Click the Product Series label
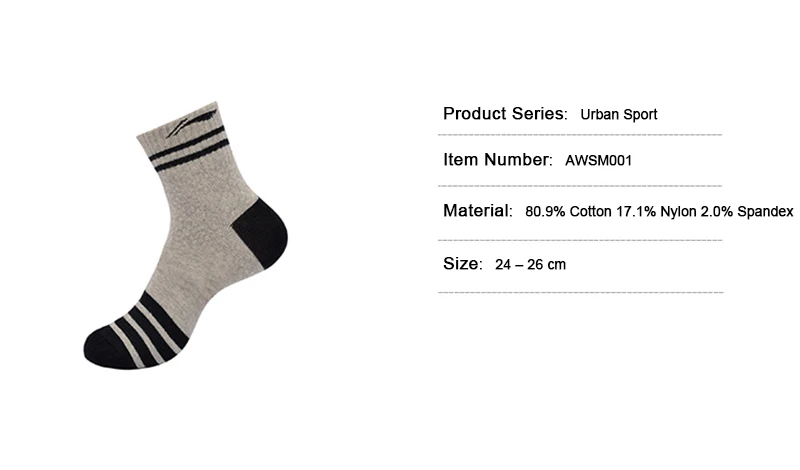This screenshot has width=800, height=470. click(505, 114)
